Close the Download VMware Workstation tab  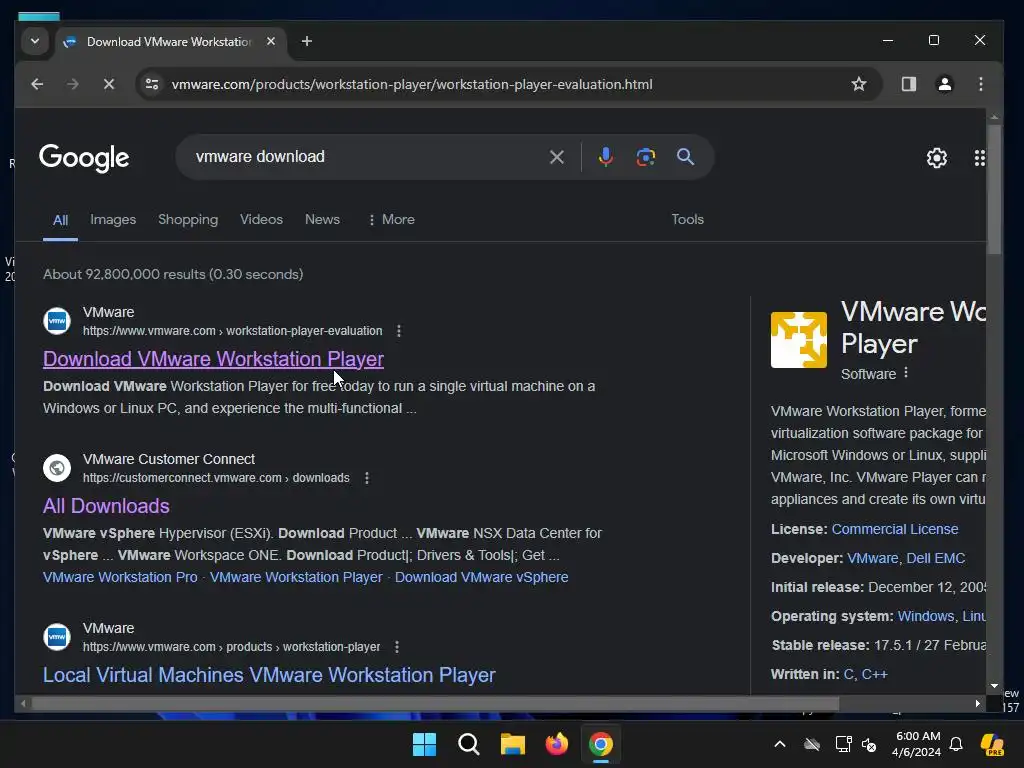click(x=271, y=41)
